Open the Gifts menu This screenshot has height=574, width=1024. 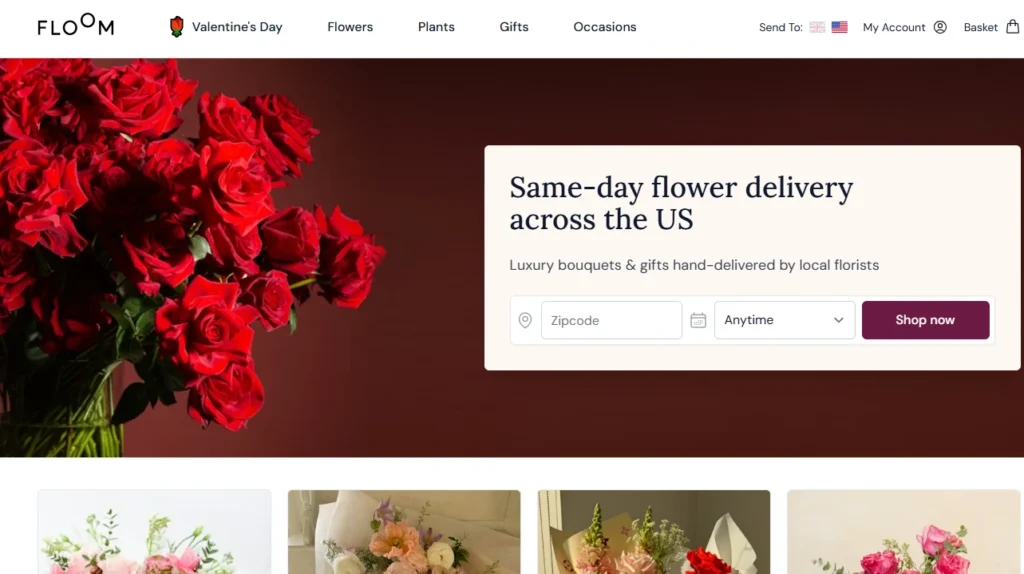pyautogui.click(x=514, y=27)
